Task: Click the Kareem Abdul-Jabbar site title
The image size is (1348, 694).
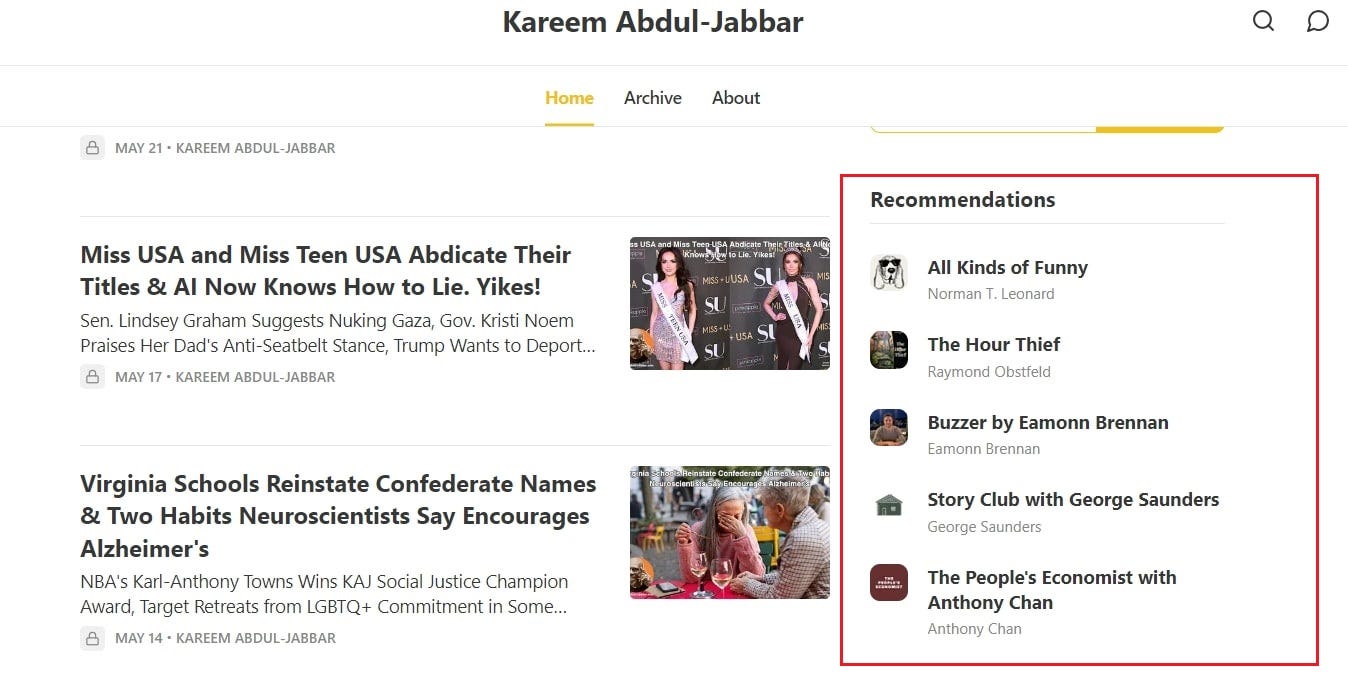Action: tap(653, 22)
